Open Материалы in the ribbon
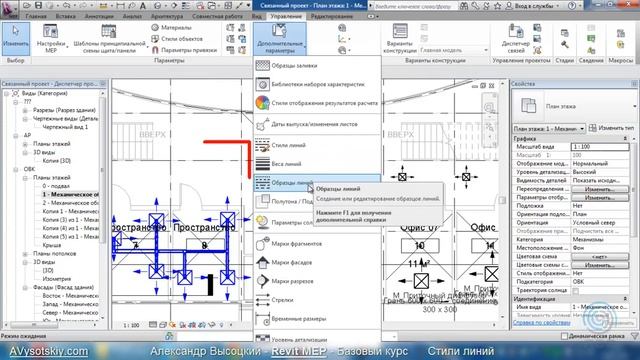This screenshot has width=640, height=360. 171,28
